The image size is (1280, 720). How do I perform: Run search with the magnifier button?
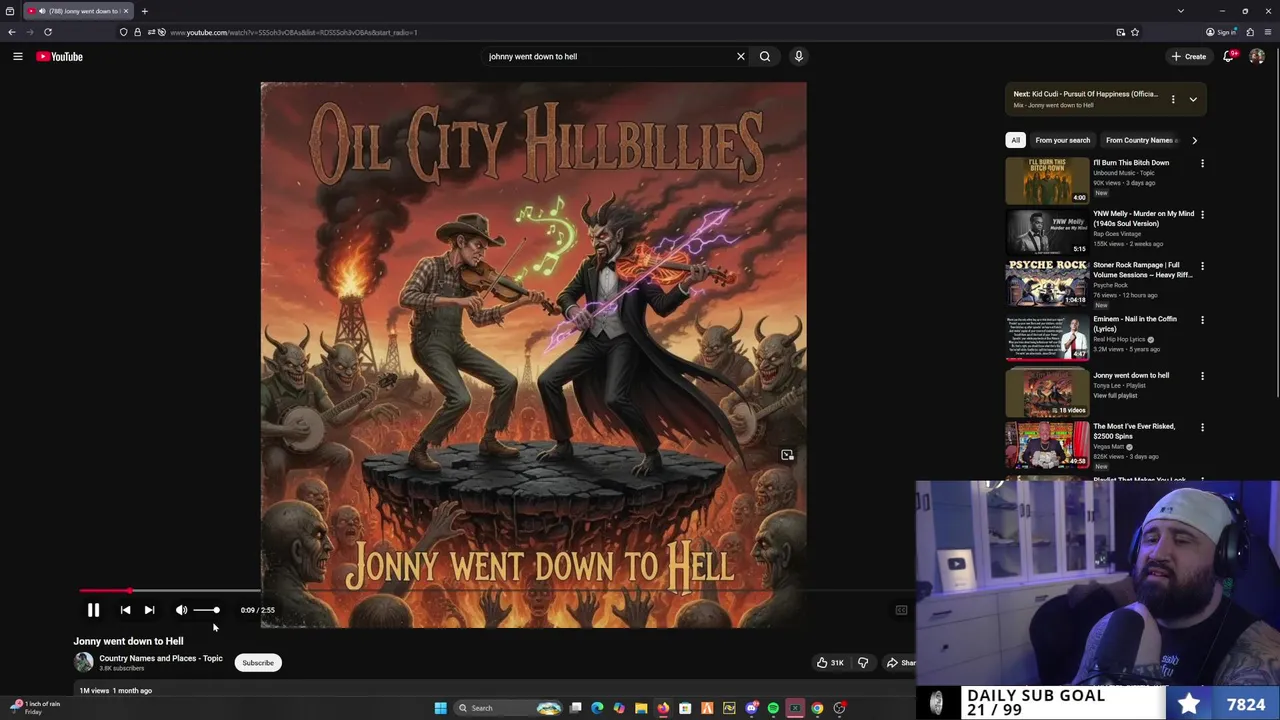765,57
